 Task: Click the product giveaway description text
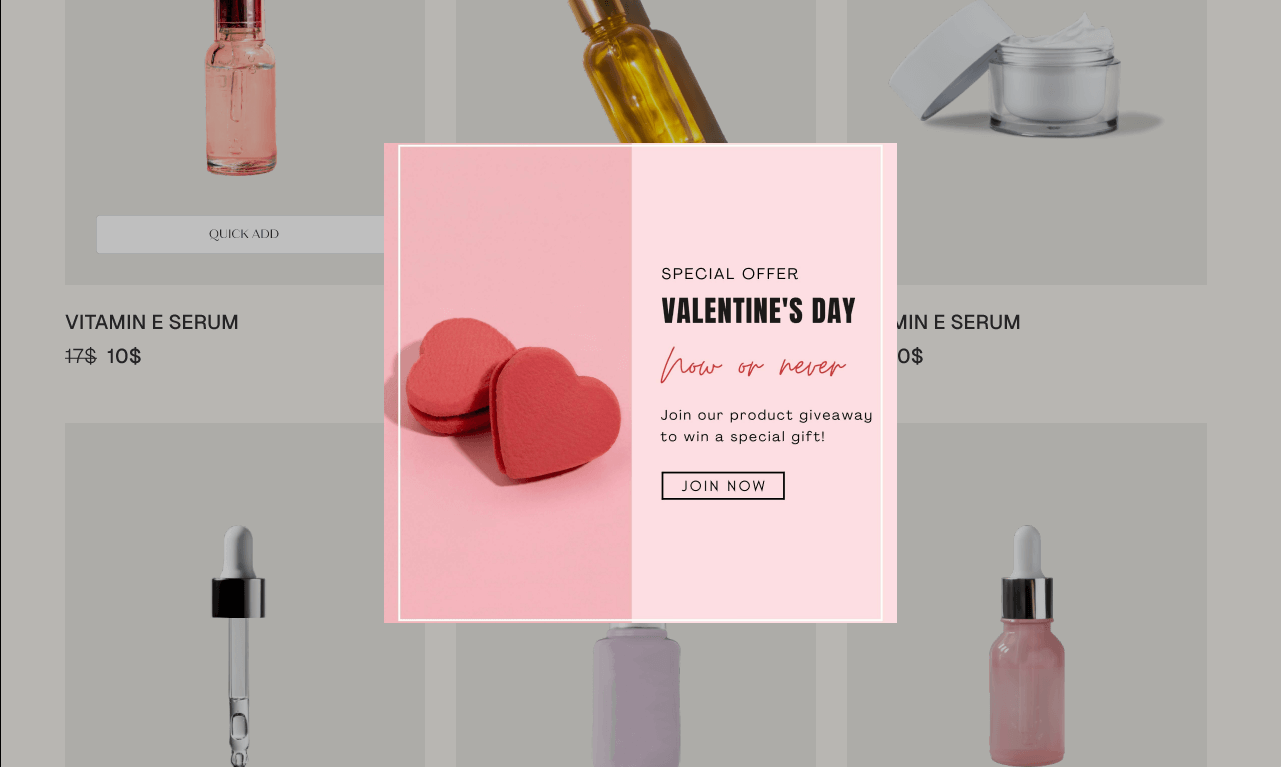[x=766, y=426]
